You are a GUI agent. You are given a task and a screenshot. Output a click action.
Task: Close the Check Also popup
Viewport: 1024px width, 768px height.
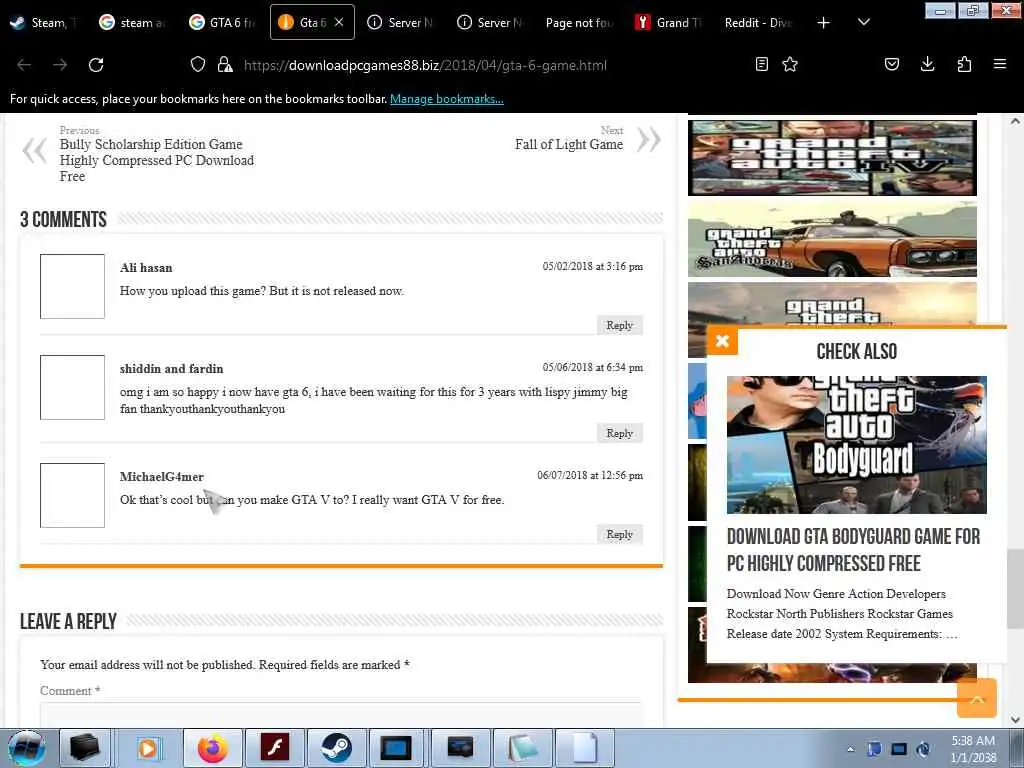[722, 340]
